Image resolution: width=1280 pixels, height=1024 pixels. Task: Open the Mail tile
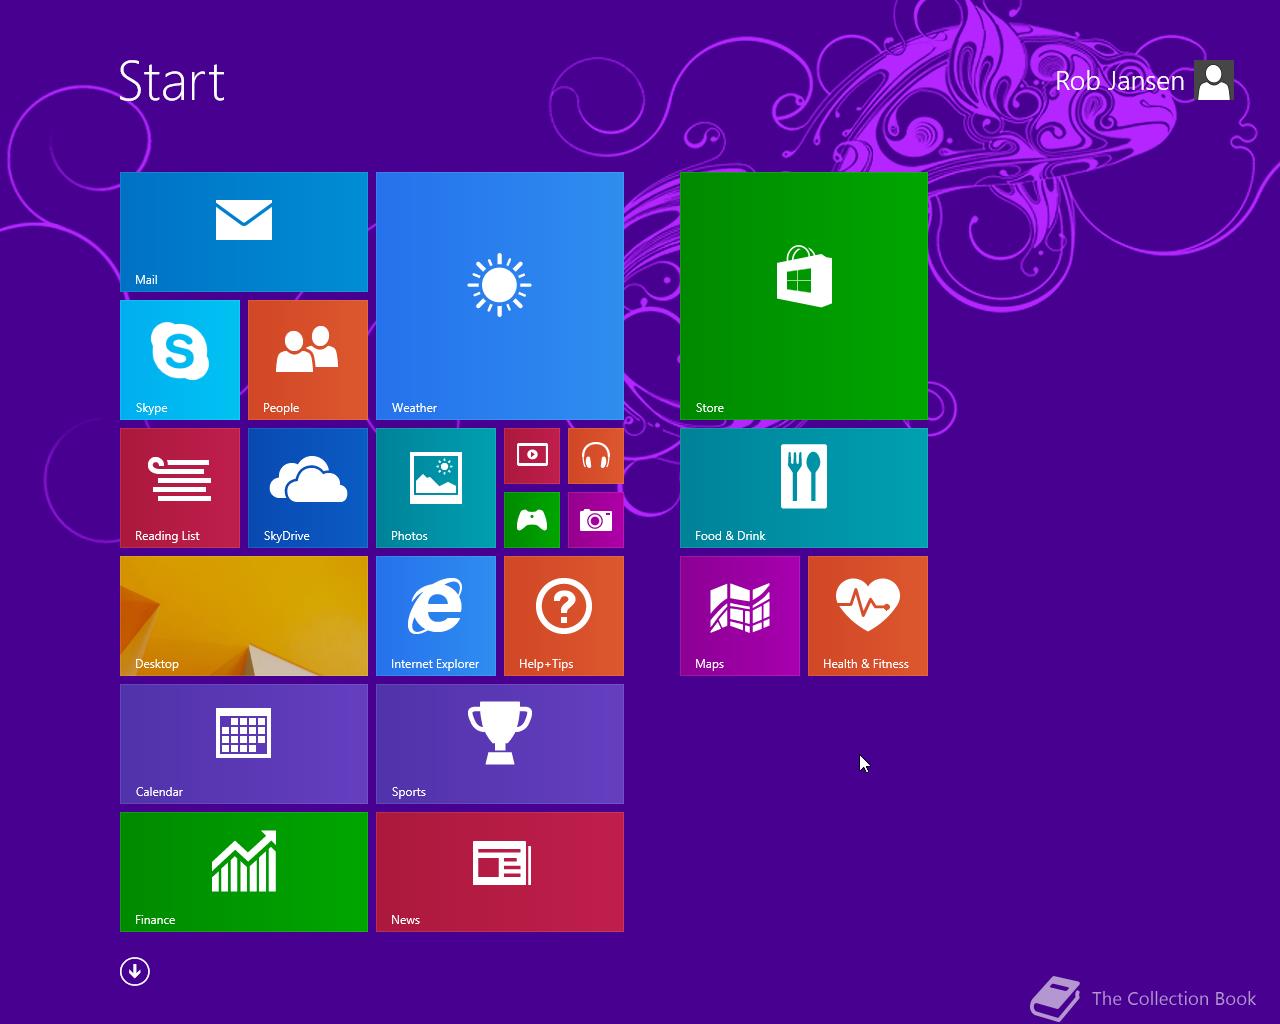pos(244,232)
